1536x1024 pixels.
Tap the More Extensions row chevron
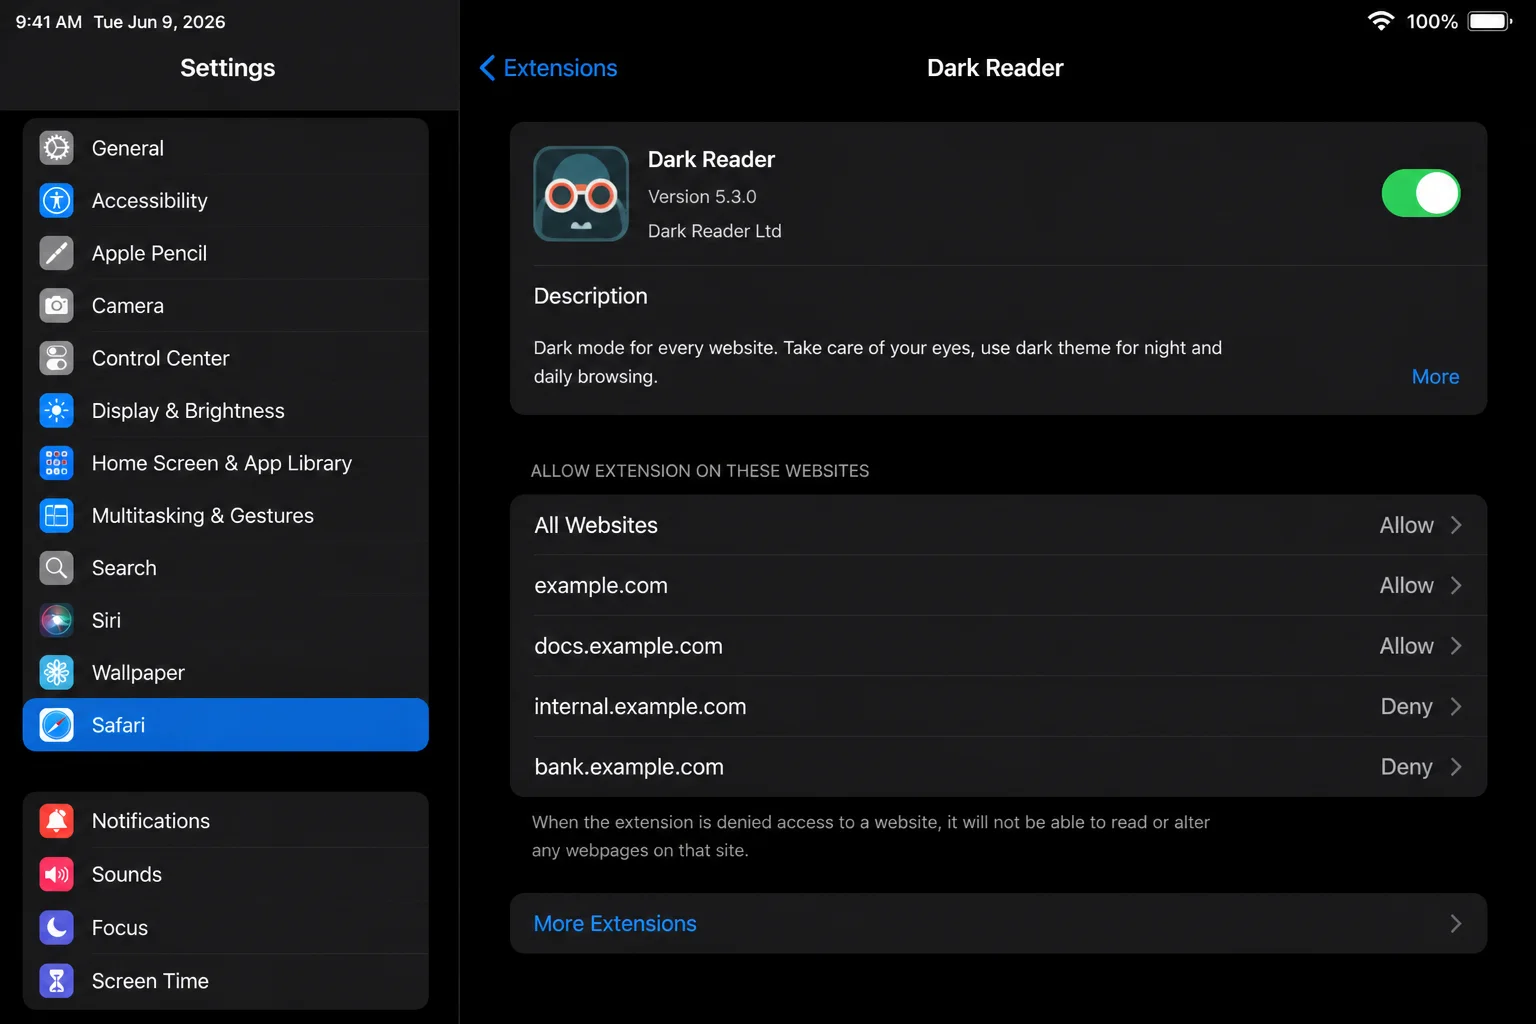coord(1456,924)
